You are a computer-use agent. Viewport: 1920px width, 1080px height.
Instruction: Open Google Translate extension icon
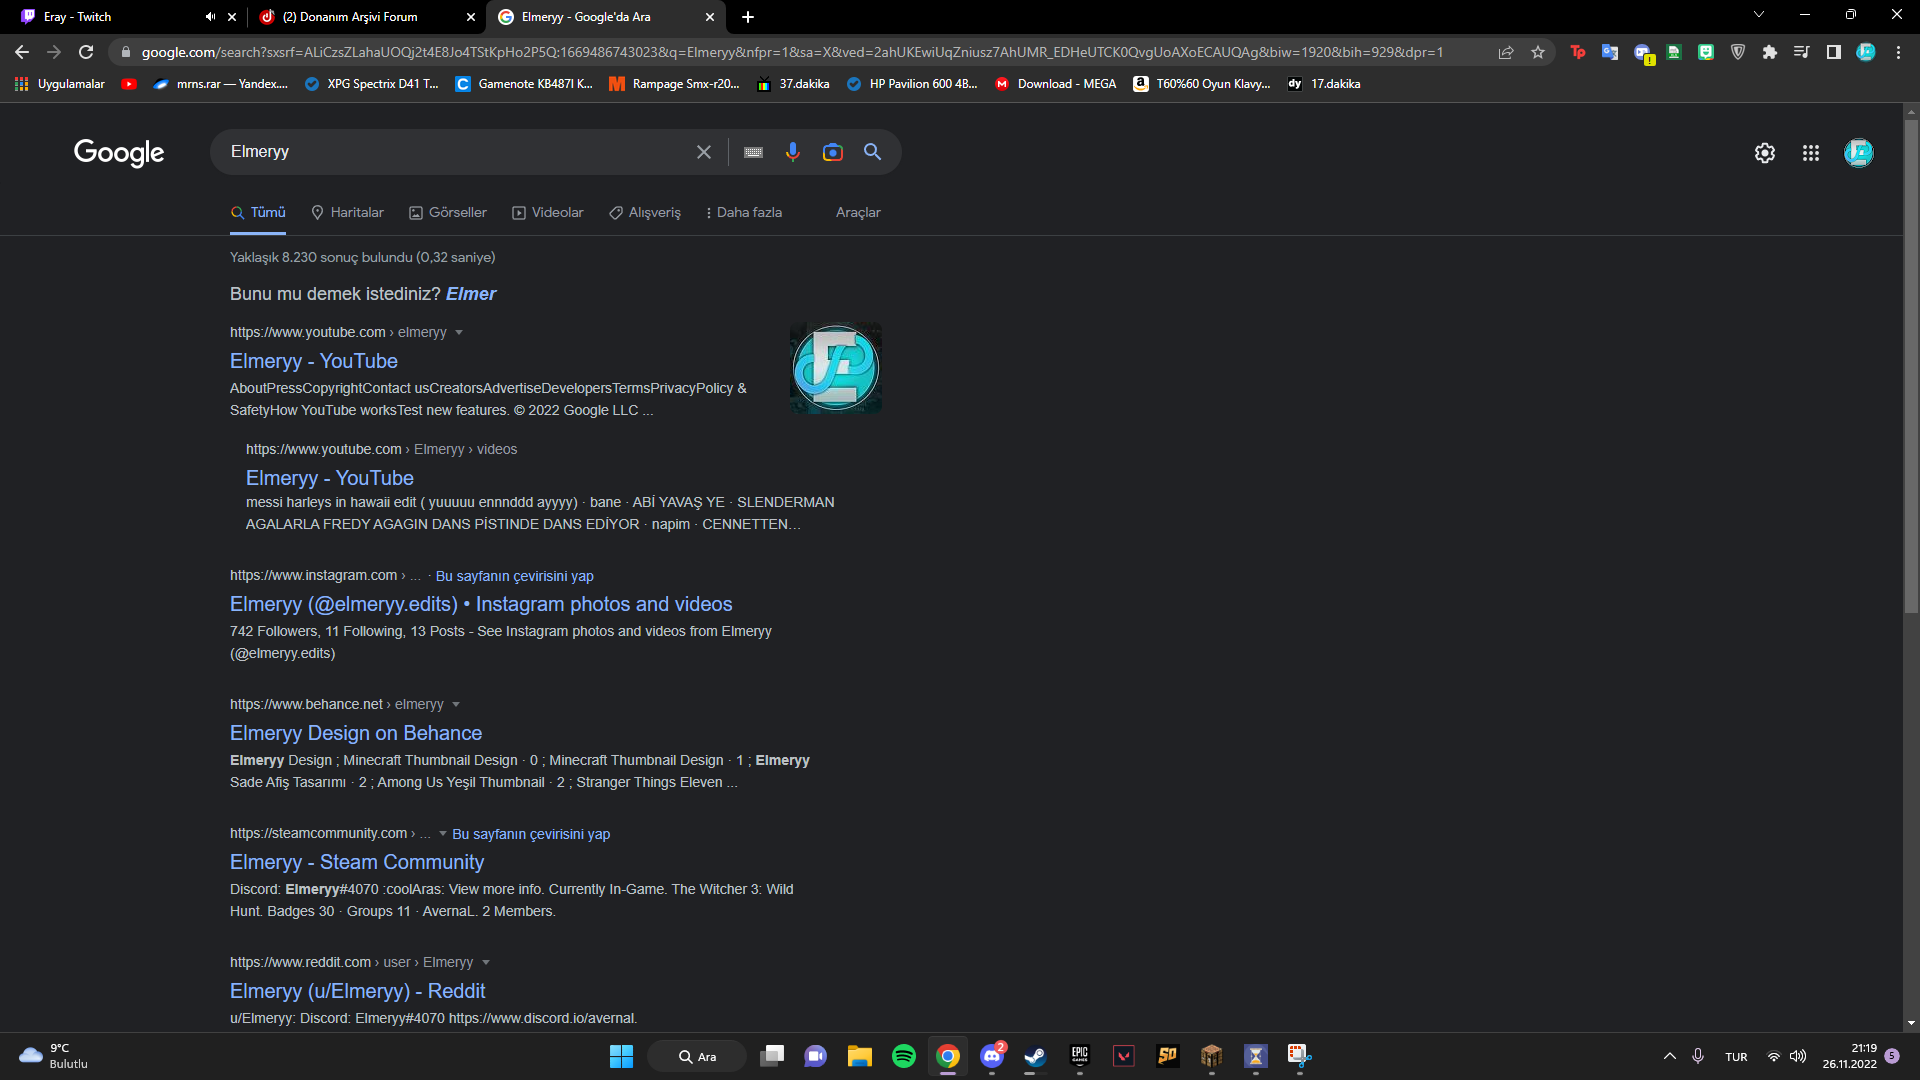coord(1610,52)
